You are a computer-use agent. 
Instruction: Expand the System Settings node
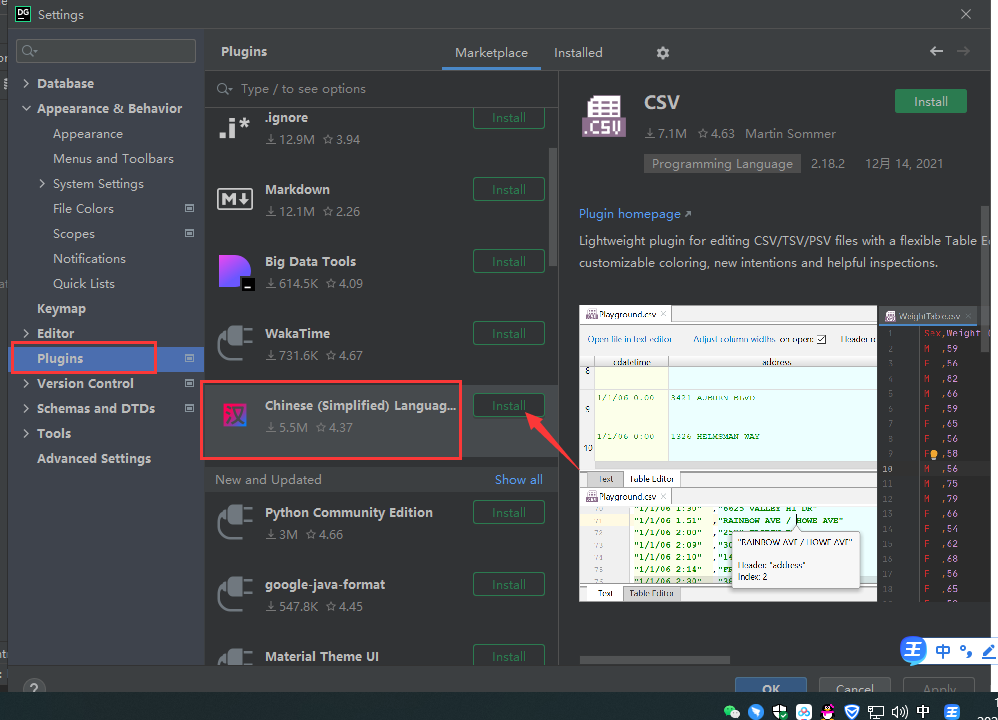tap(42, 183)
